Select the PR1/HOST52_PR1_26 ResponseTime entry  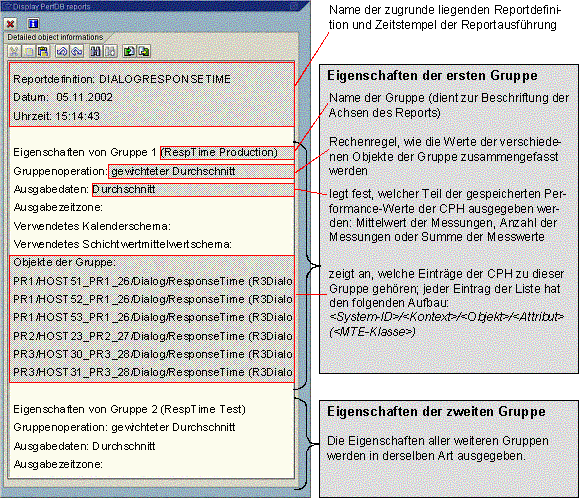click(152, 299)
